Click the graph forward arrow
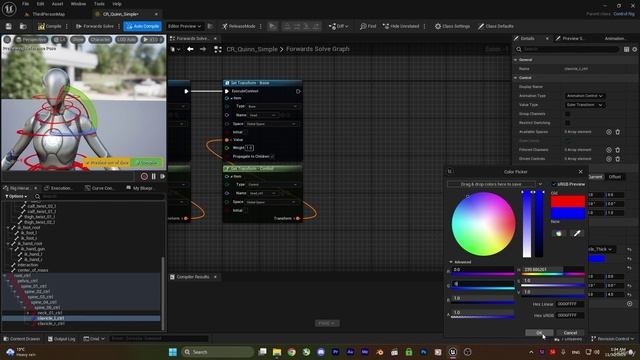 click(203, 49)
